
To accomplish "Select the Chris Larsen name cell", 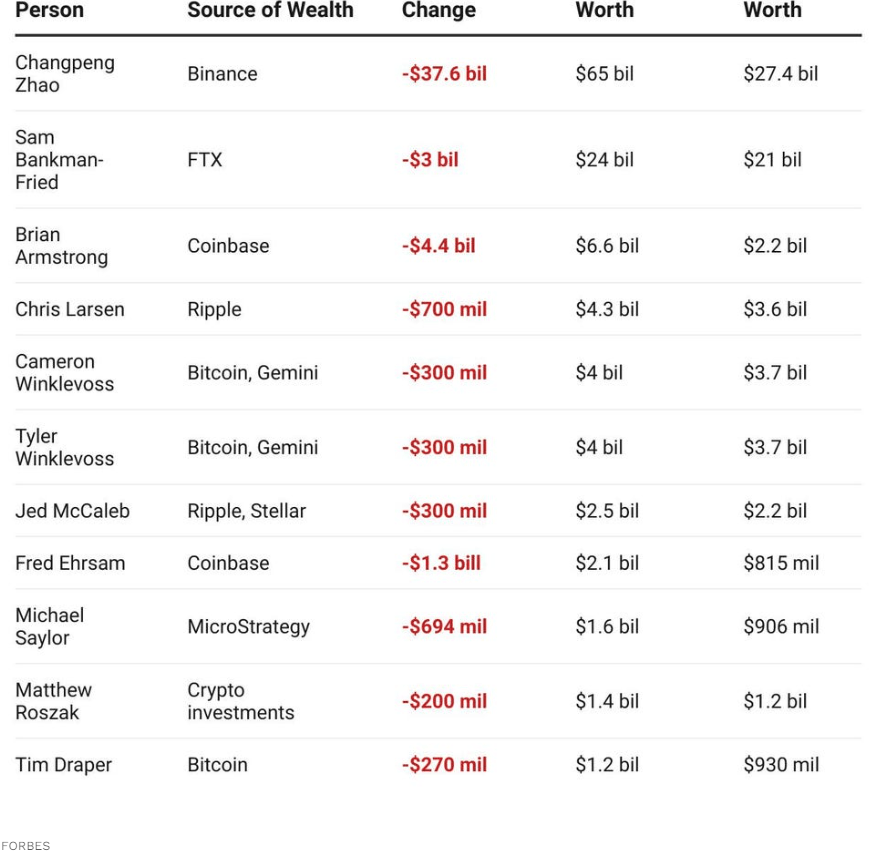I will [70, 309].
